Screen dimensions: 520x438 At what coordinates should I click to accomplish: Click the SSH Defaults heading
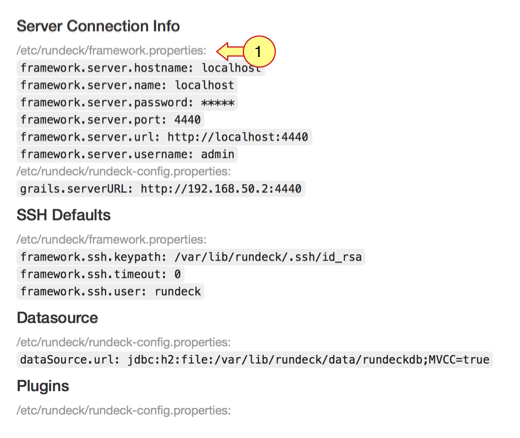(x=64, y=215)
